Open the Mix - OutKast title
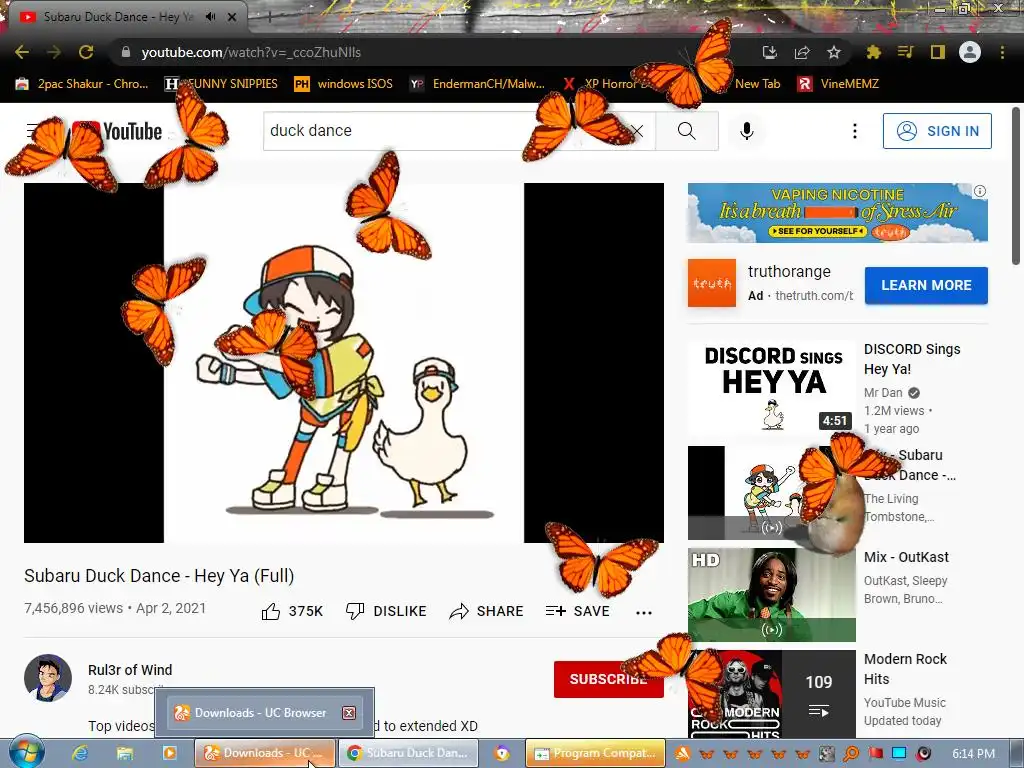This screenshot has height=768, width=1024. (906, 557)
